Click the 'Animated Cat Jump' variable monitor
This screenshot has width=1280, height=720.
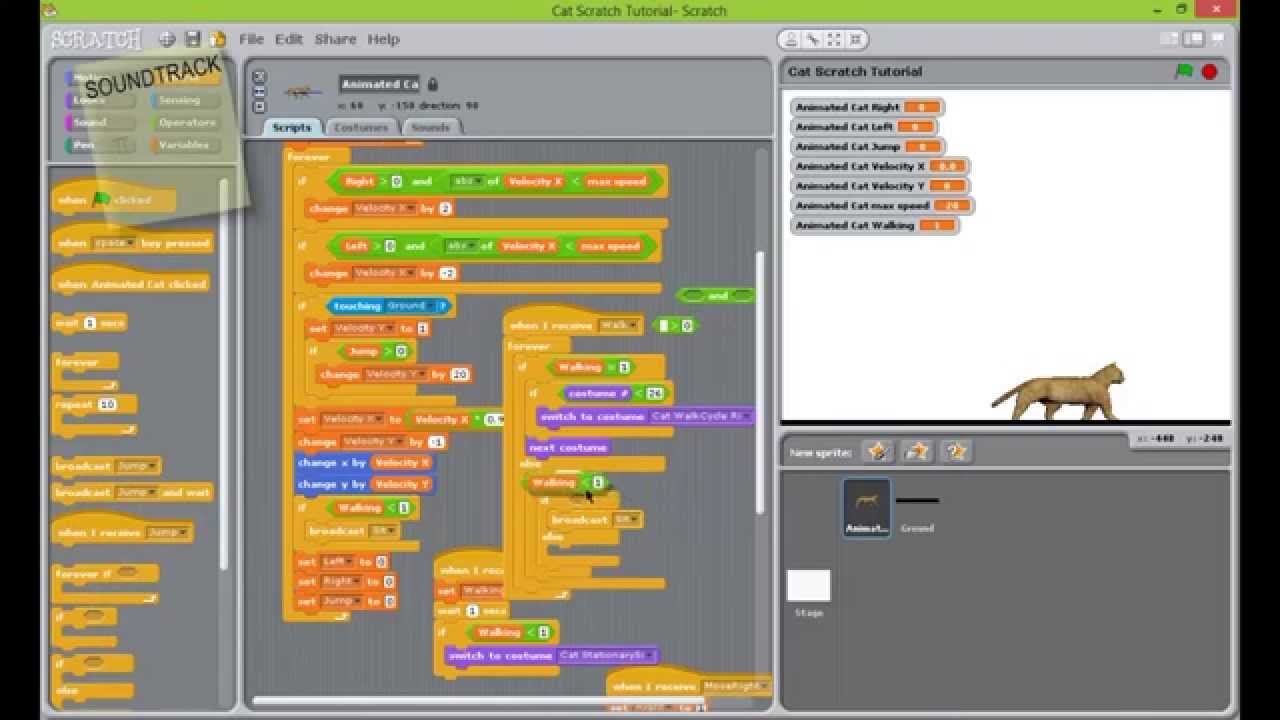[x=868, y=146]
